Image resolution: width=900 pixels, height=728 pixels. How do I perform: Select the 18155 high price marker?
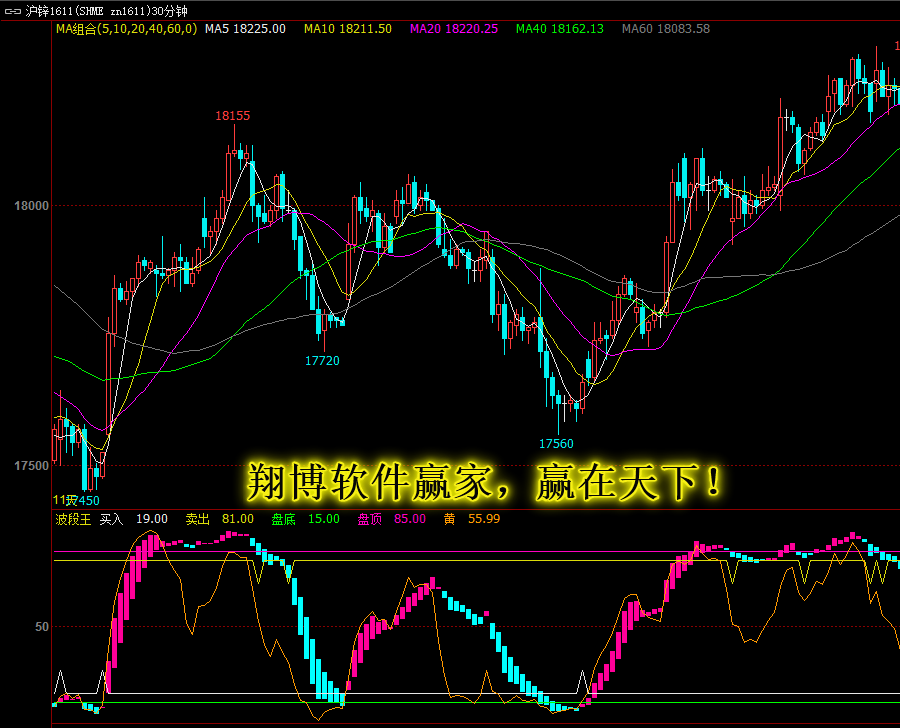coord(232,116)
